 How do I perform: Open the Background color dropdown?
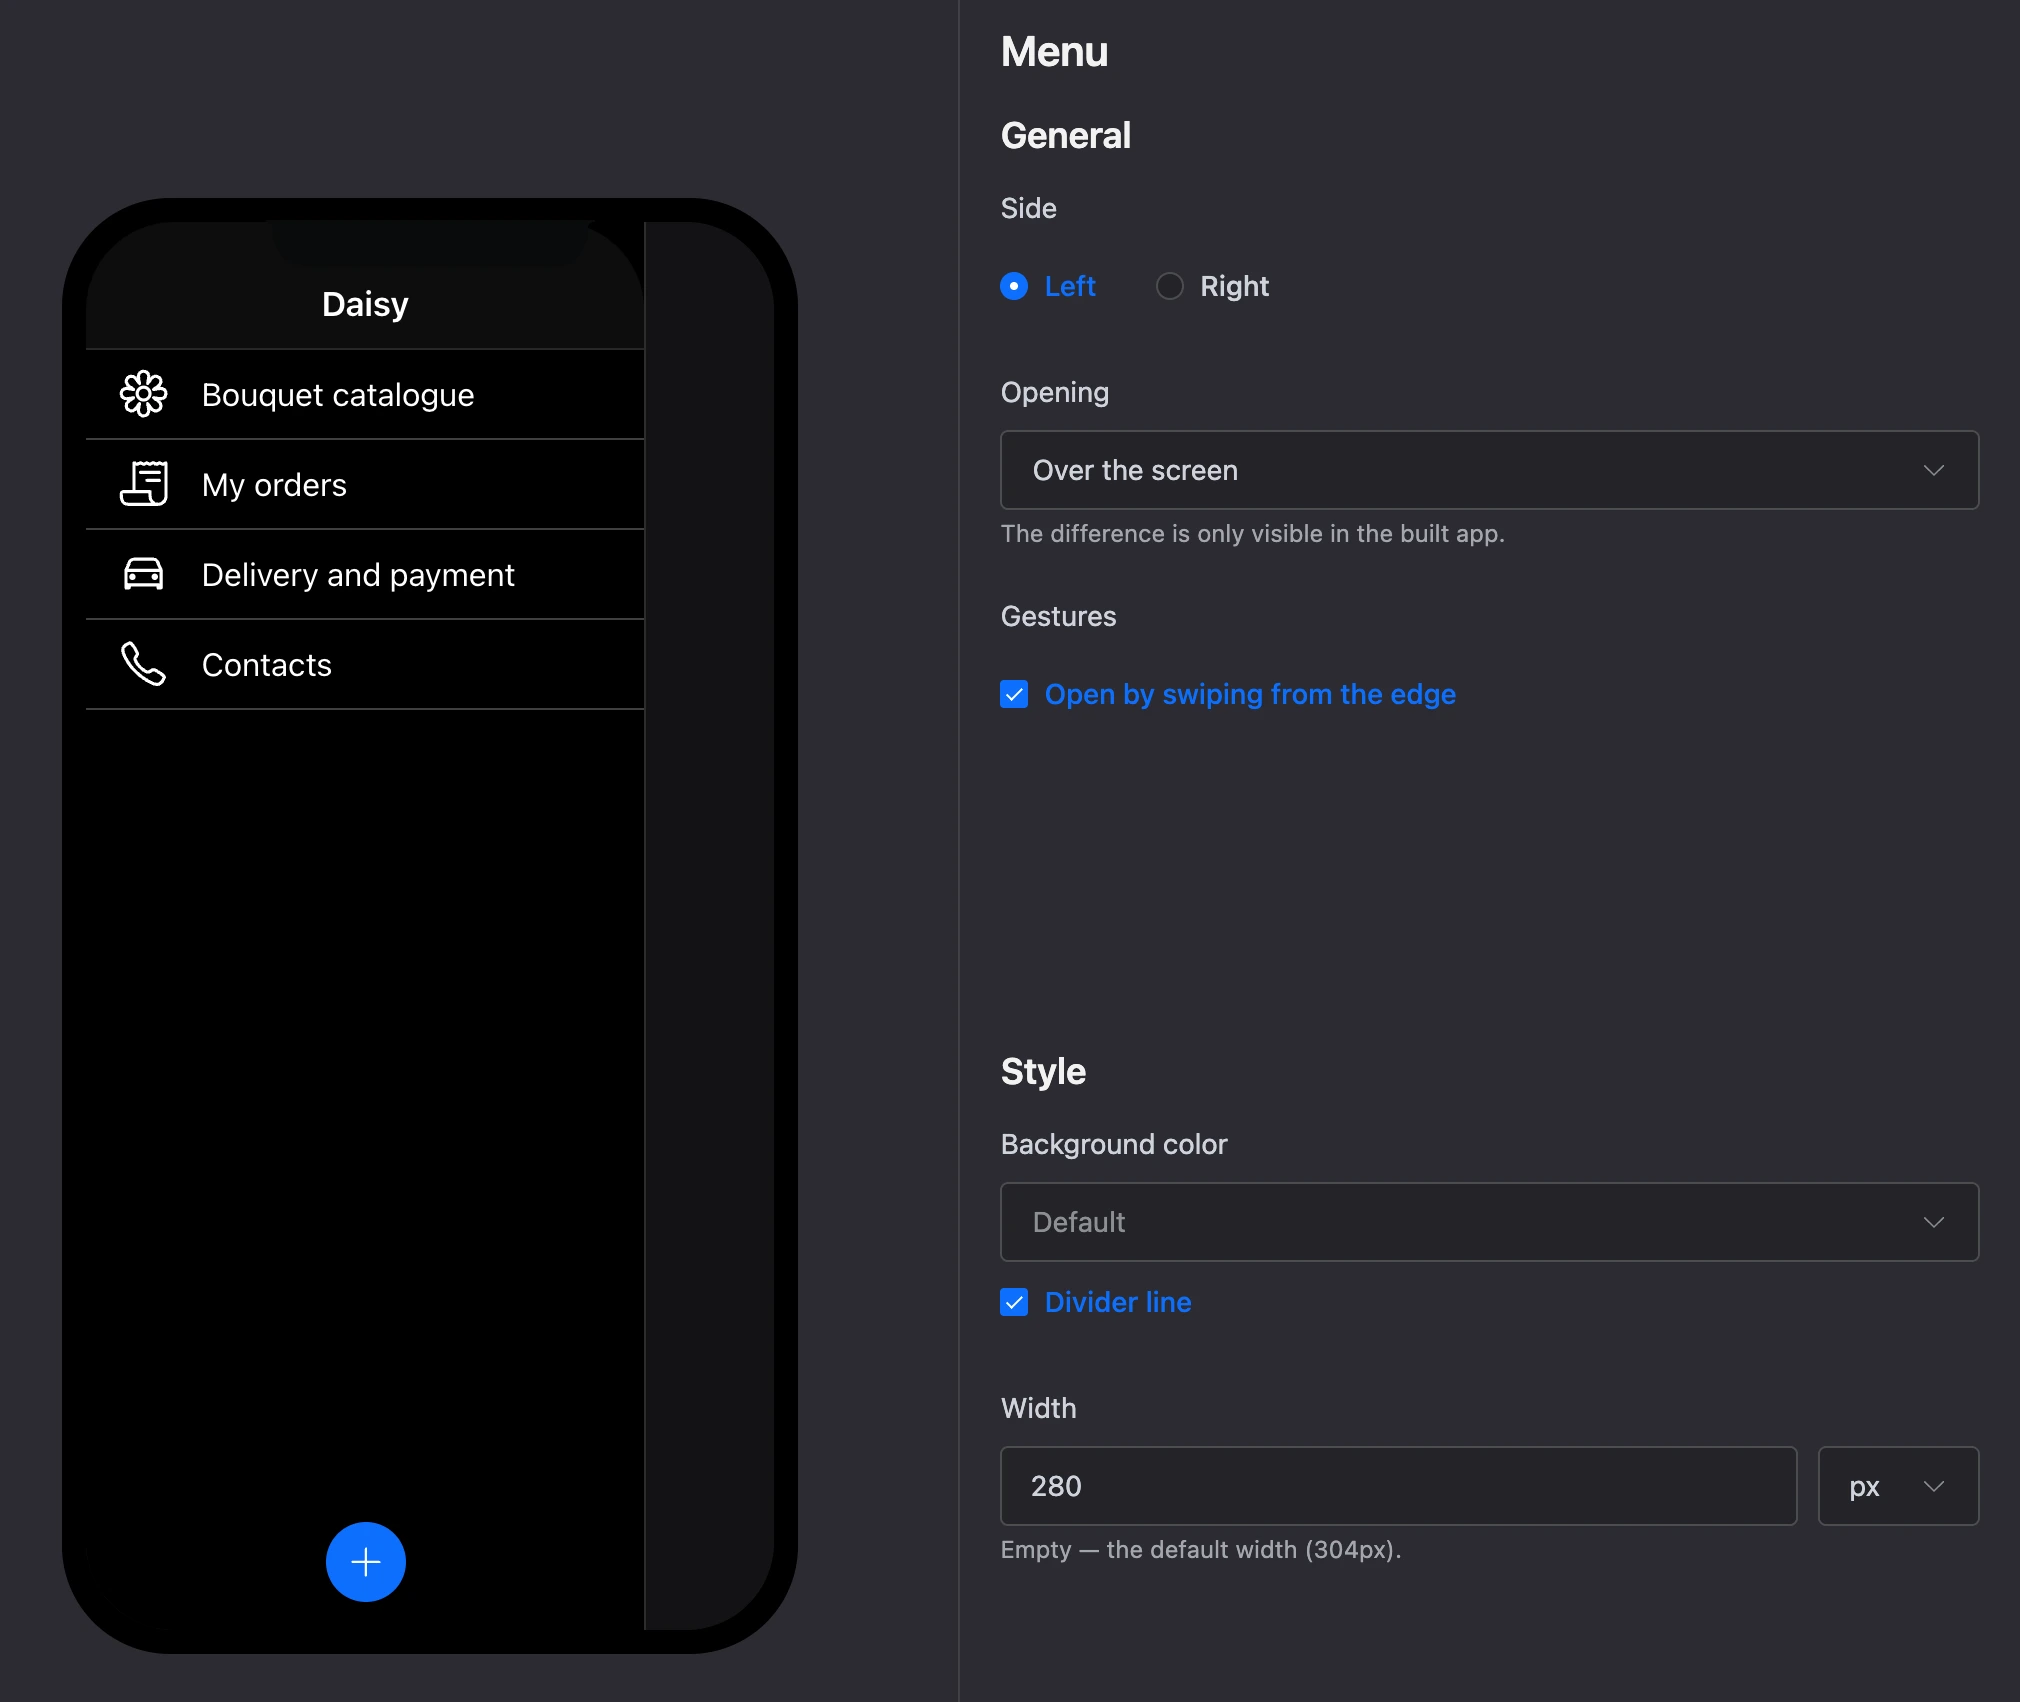coord(1490,1222)
